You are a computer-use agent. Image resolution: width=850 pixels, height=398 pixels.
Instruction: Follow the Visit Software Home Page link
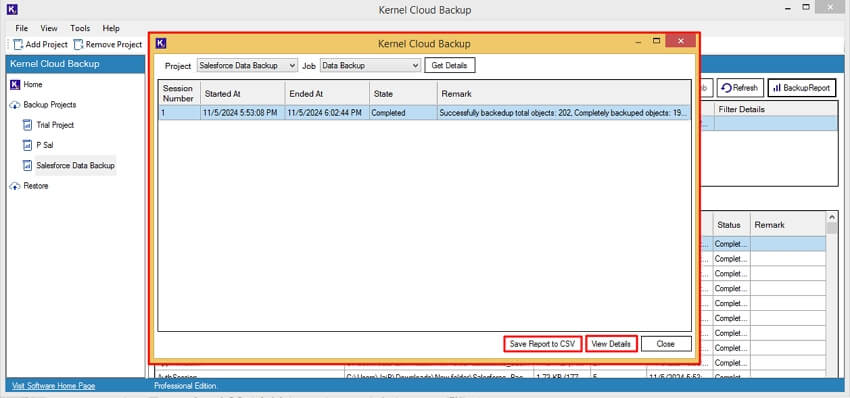(x=54, y=386)
